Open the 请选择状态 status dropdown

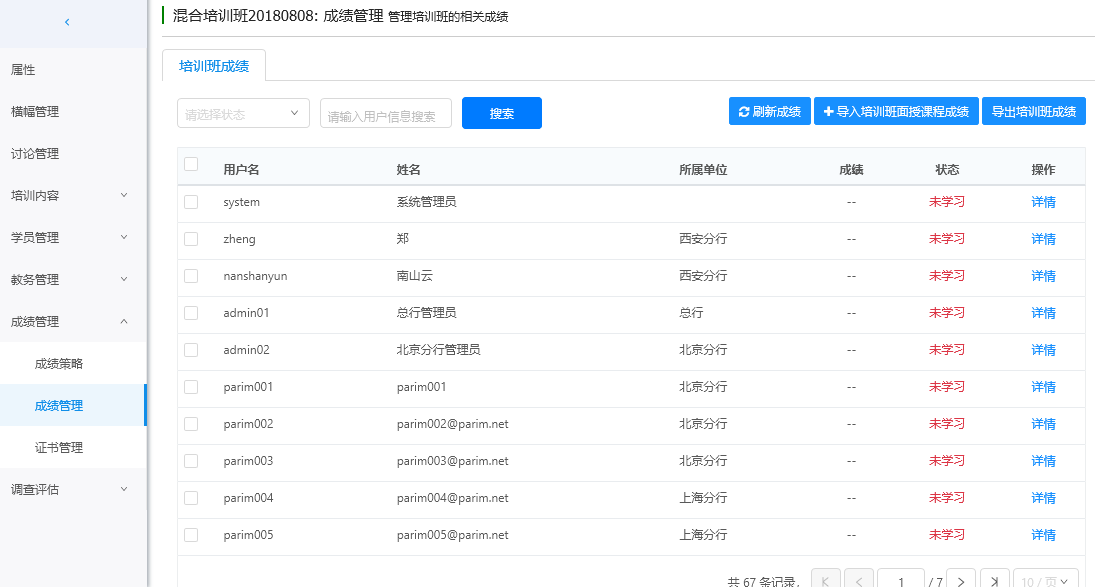[x=243, y=114]
